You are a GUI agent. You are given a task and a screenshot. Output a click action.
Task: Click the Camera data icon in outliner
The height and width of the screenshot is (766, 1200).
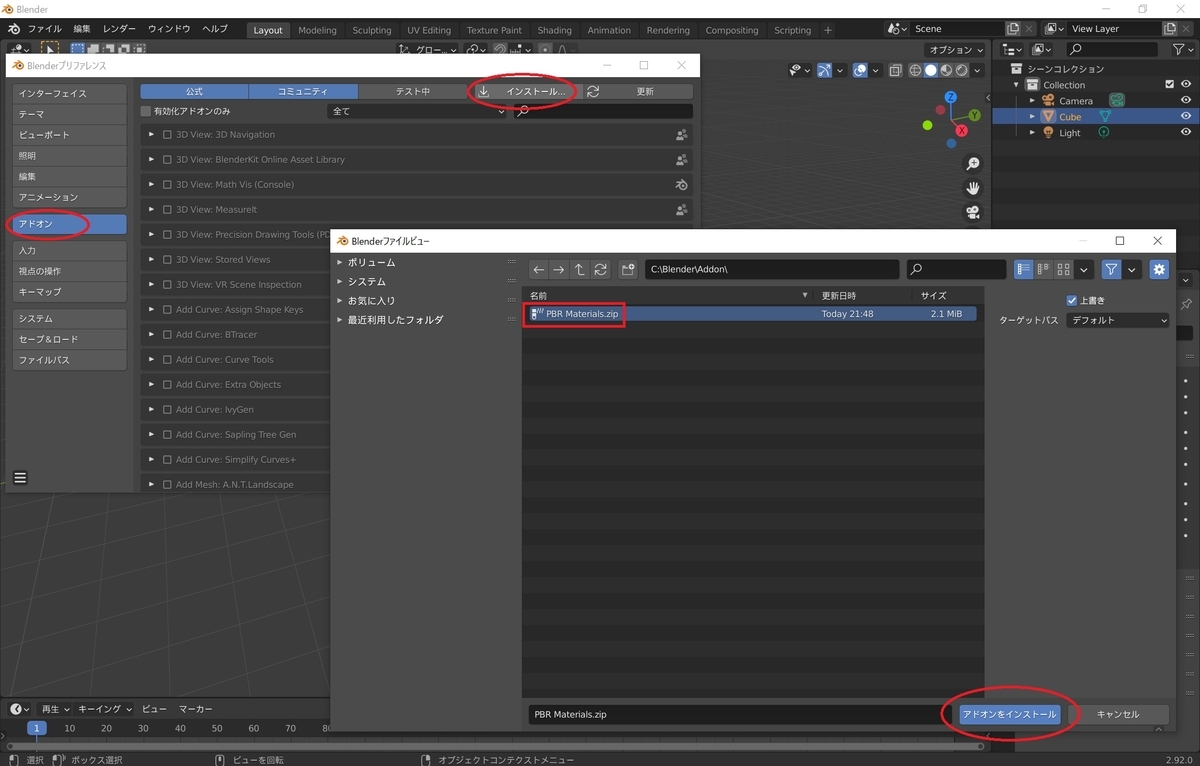tap(1117, 100)
